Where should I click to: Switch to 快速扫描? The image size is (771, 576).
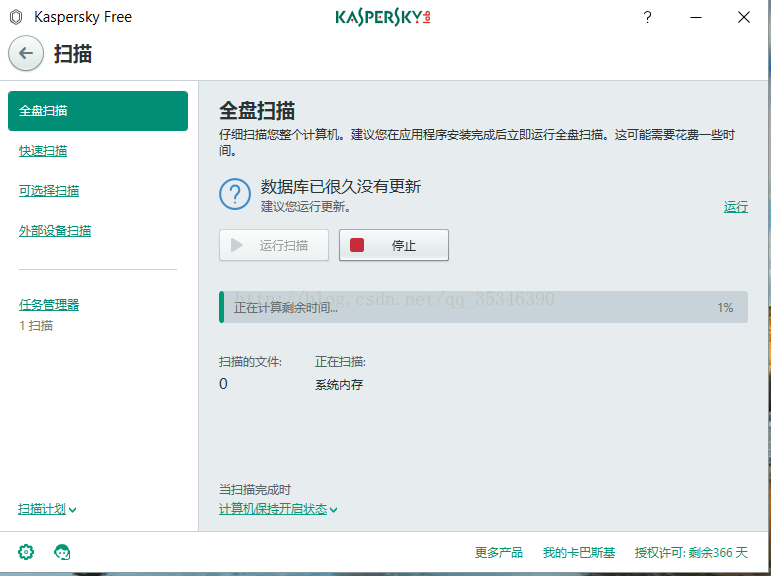(43, 151)
